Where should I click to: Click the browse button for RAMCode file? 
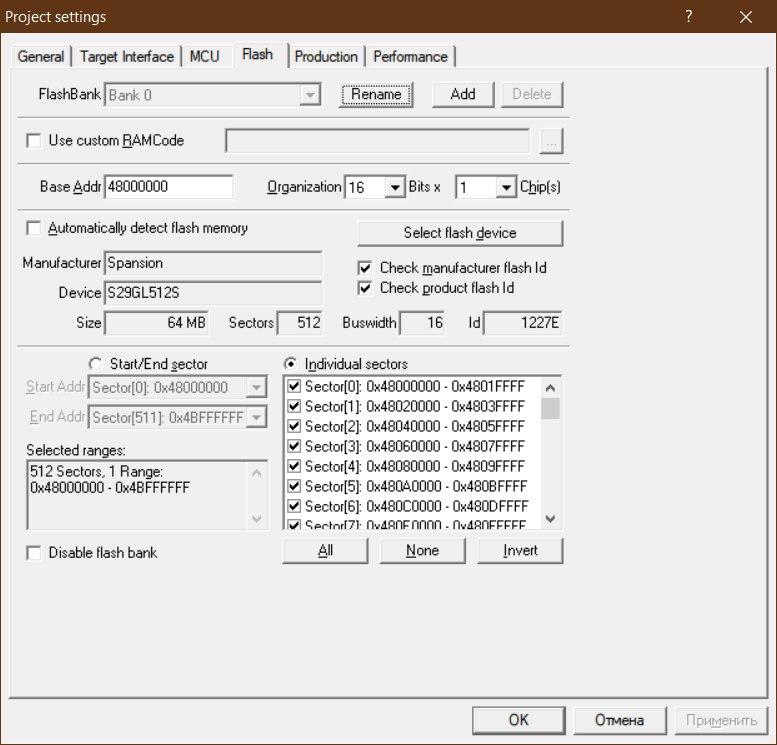[551, 141]
